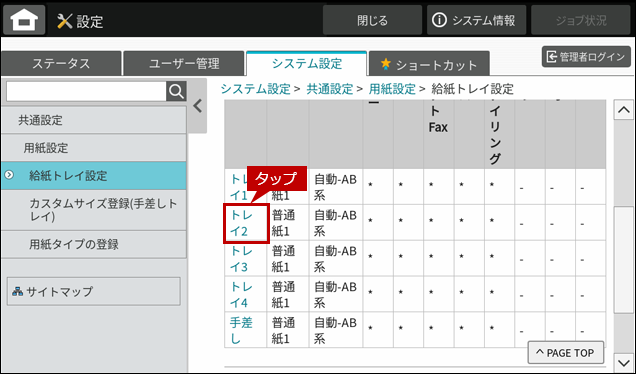Open the トレイ1 link
This screenshot has width=636, height=374.
(241, 187)
